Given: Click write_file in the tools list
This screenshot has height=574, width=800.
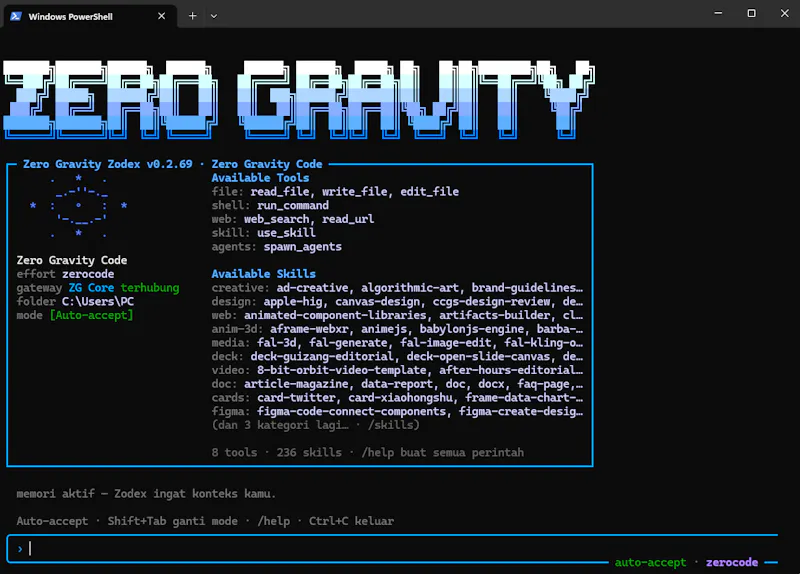Looking at the screenshot, I should click(x=355, y=192).
